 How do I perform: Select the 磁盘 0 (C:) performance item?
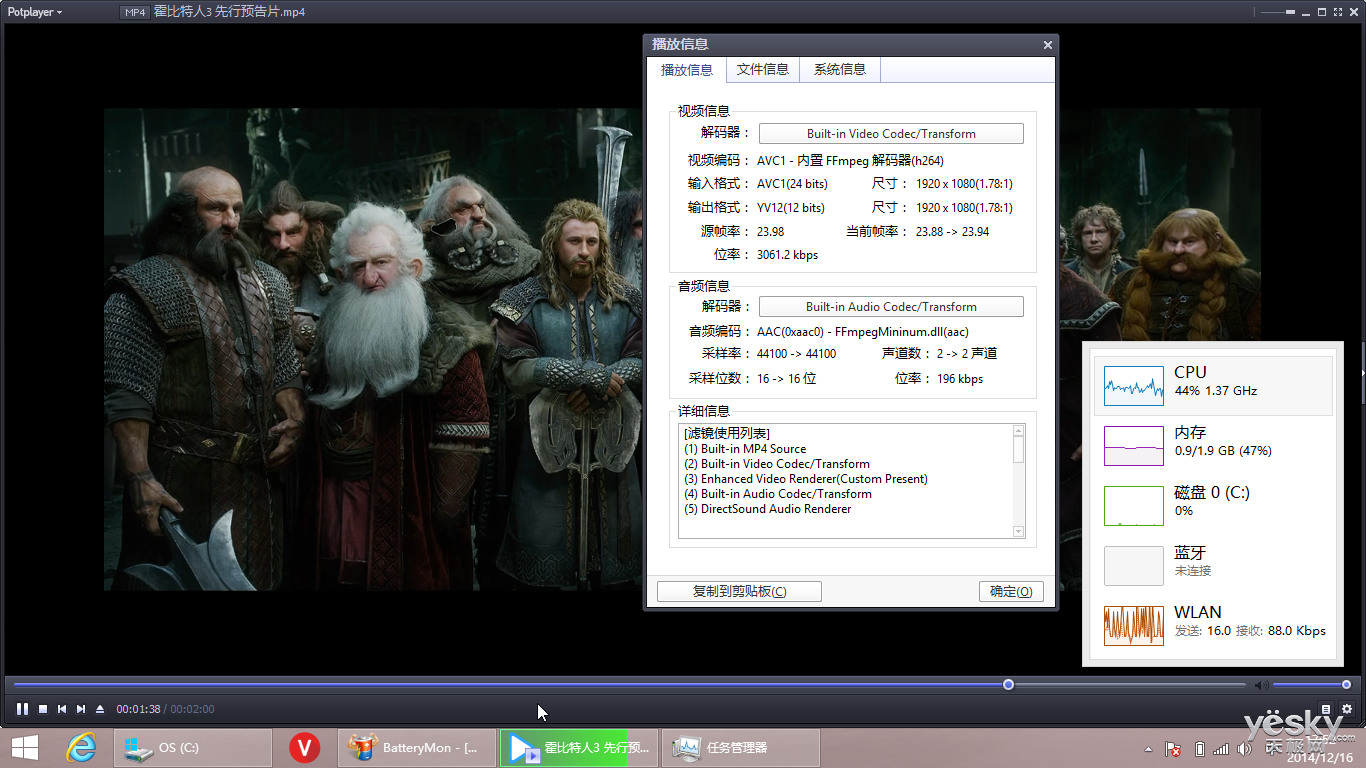[1213, 505]
